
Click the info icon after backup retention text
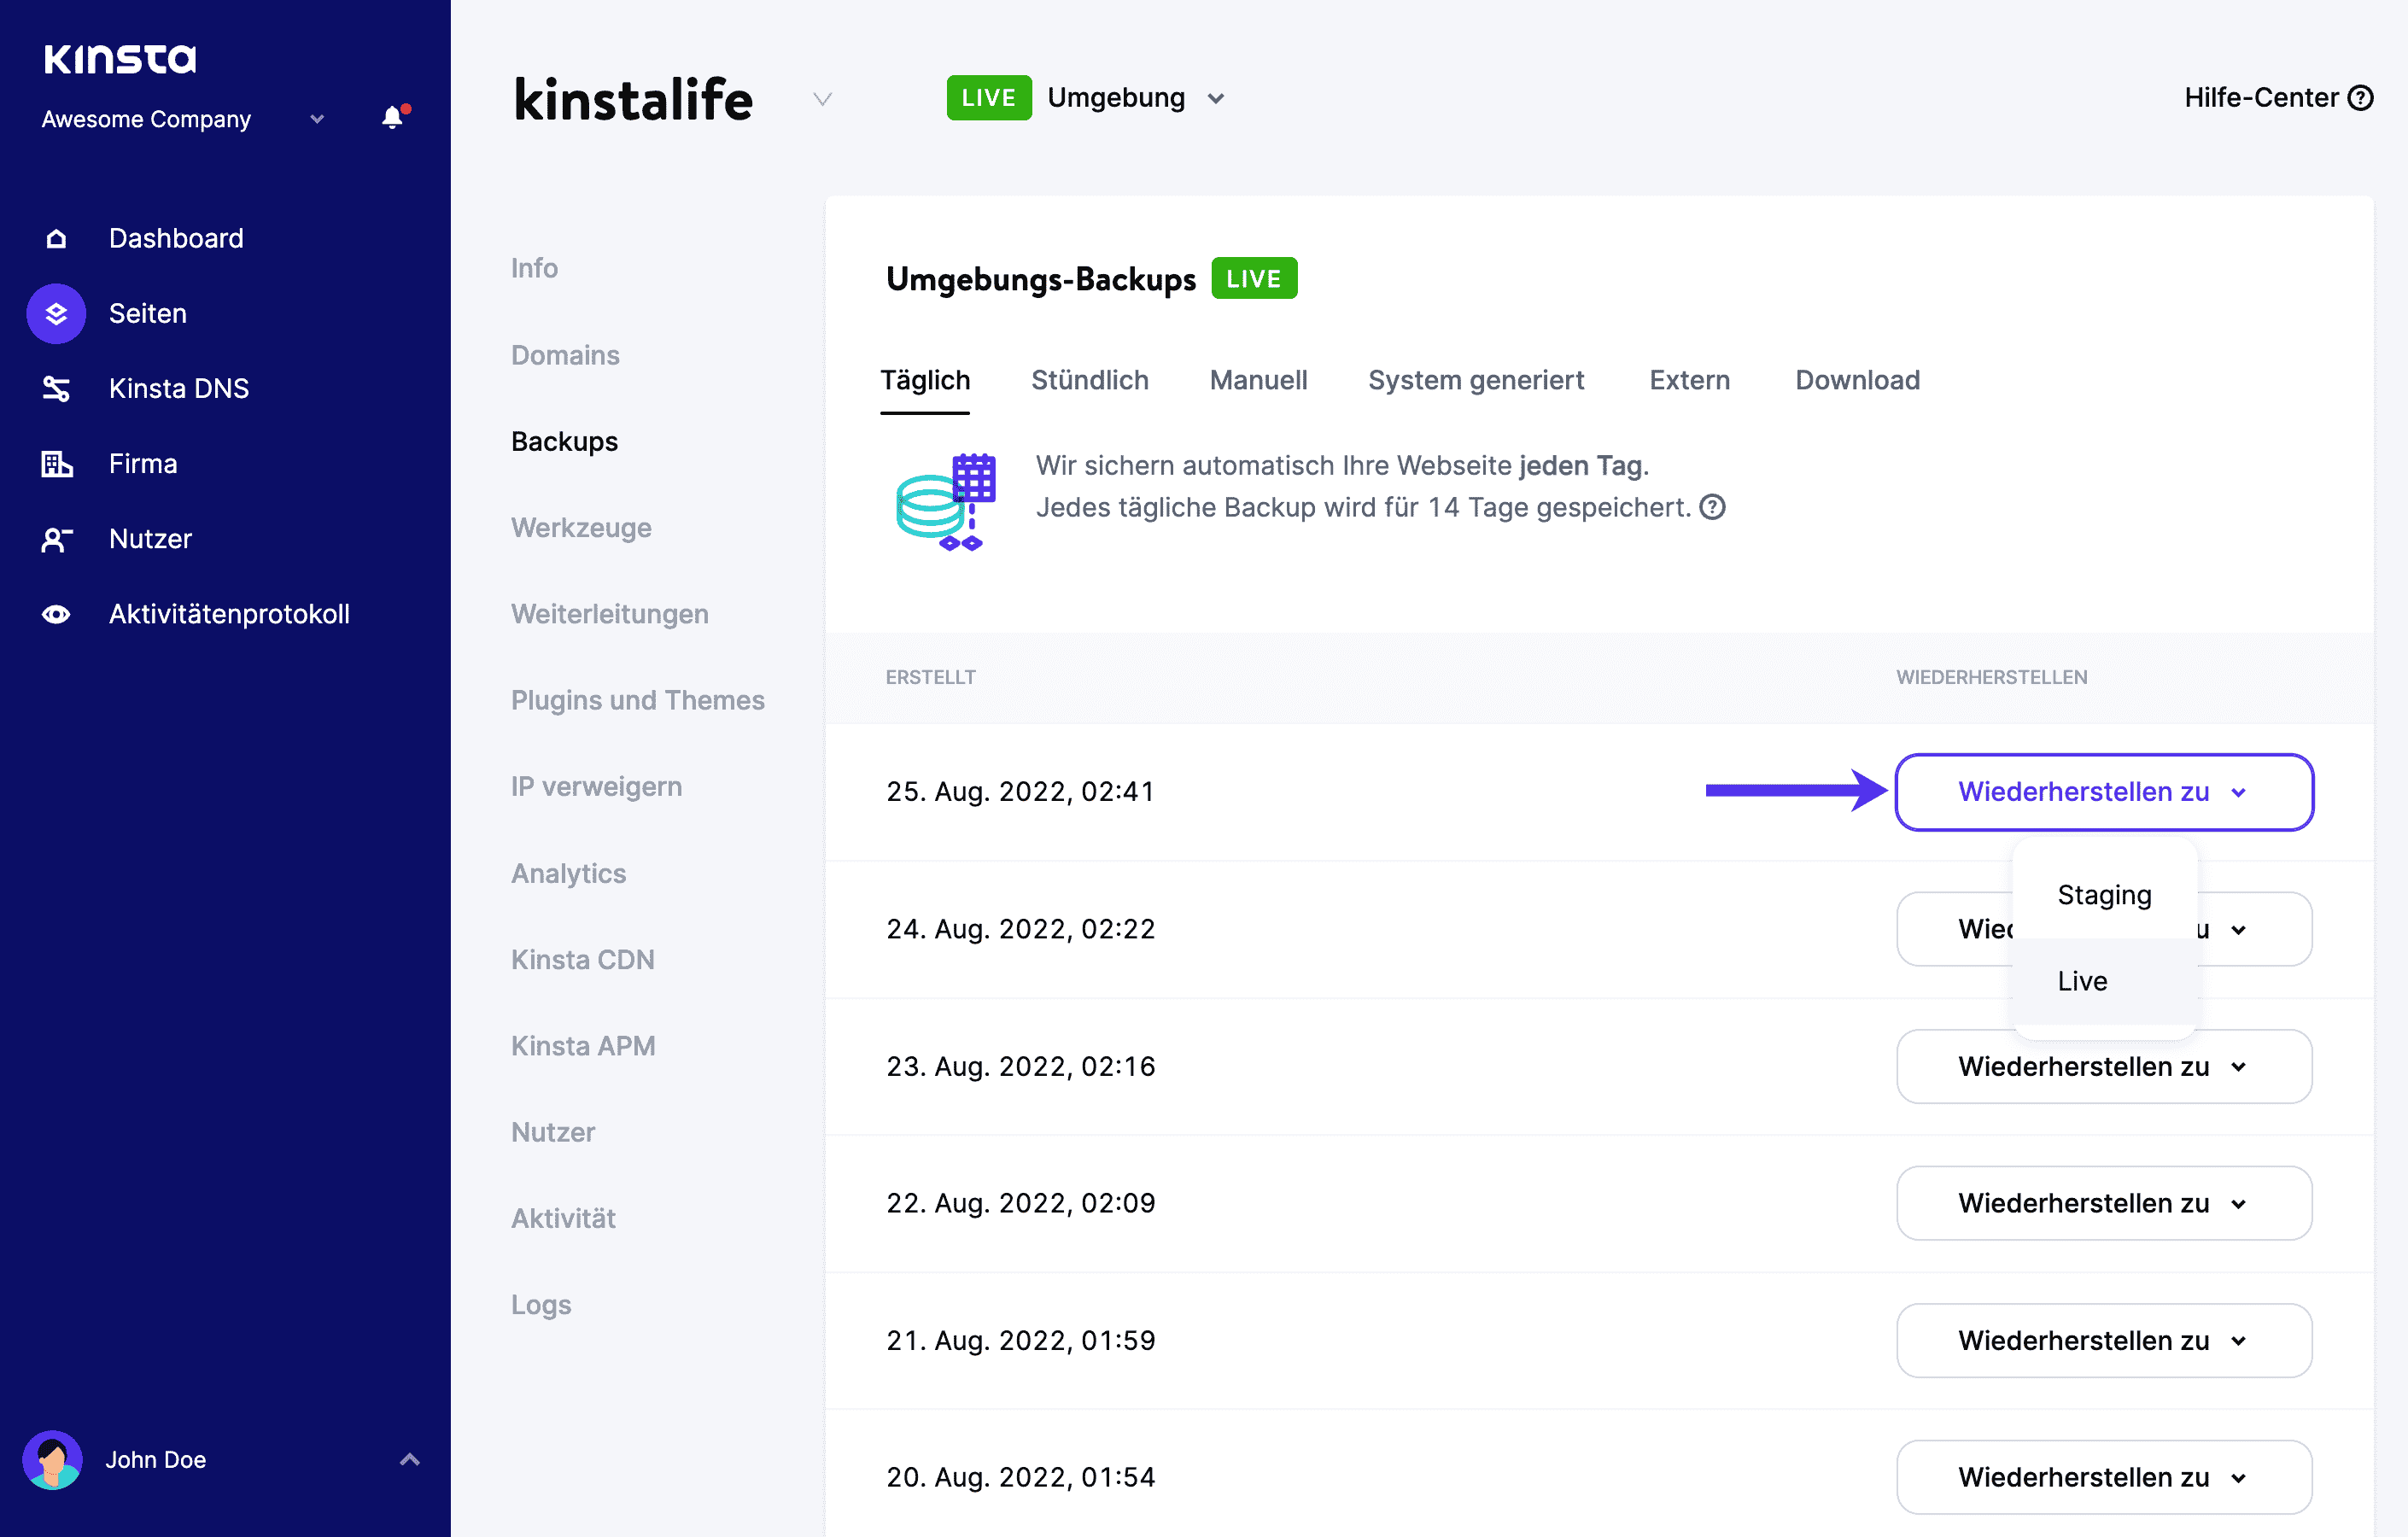(x=1713, y=507)
